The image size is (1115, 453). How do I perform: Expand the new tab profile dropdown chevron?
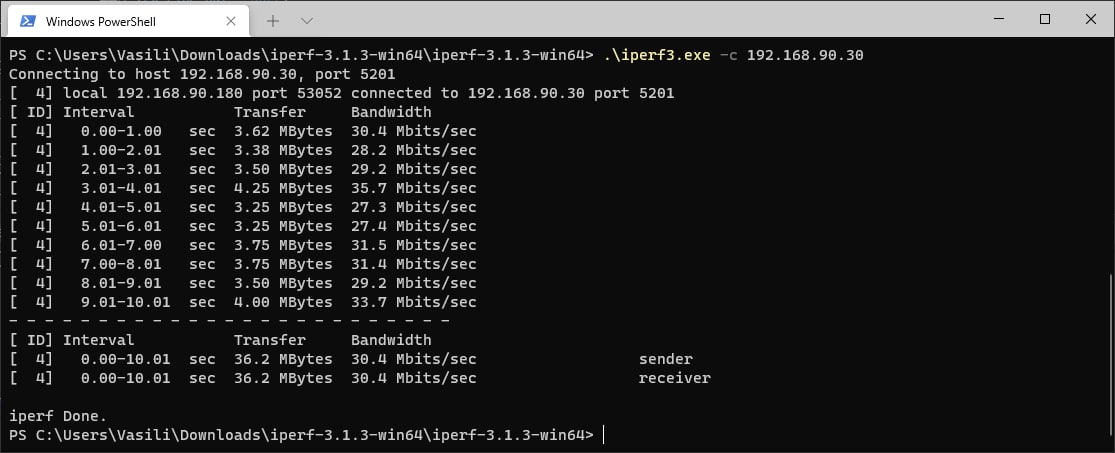(x=307, y=20)
